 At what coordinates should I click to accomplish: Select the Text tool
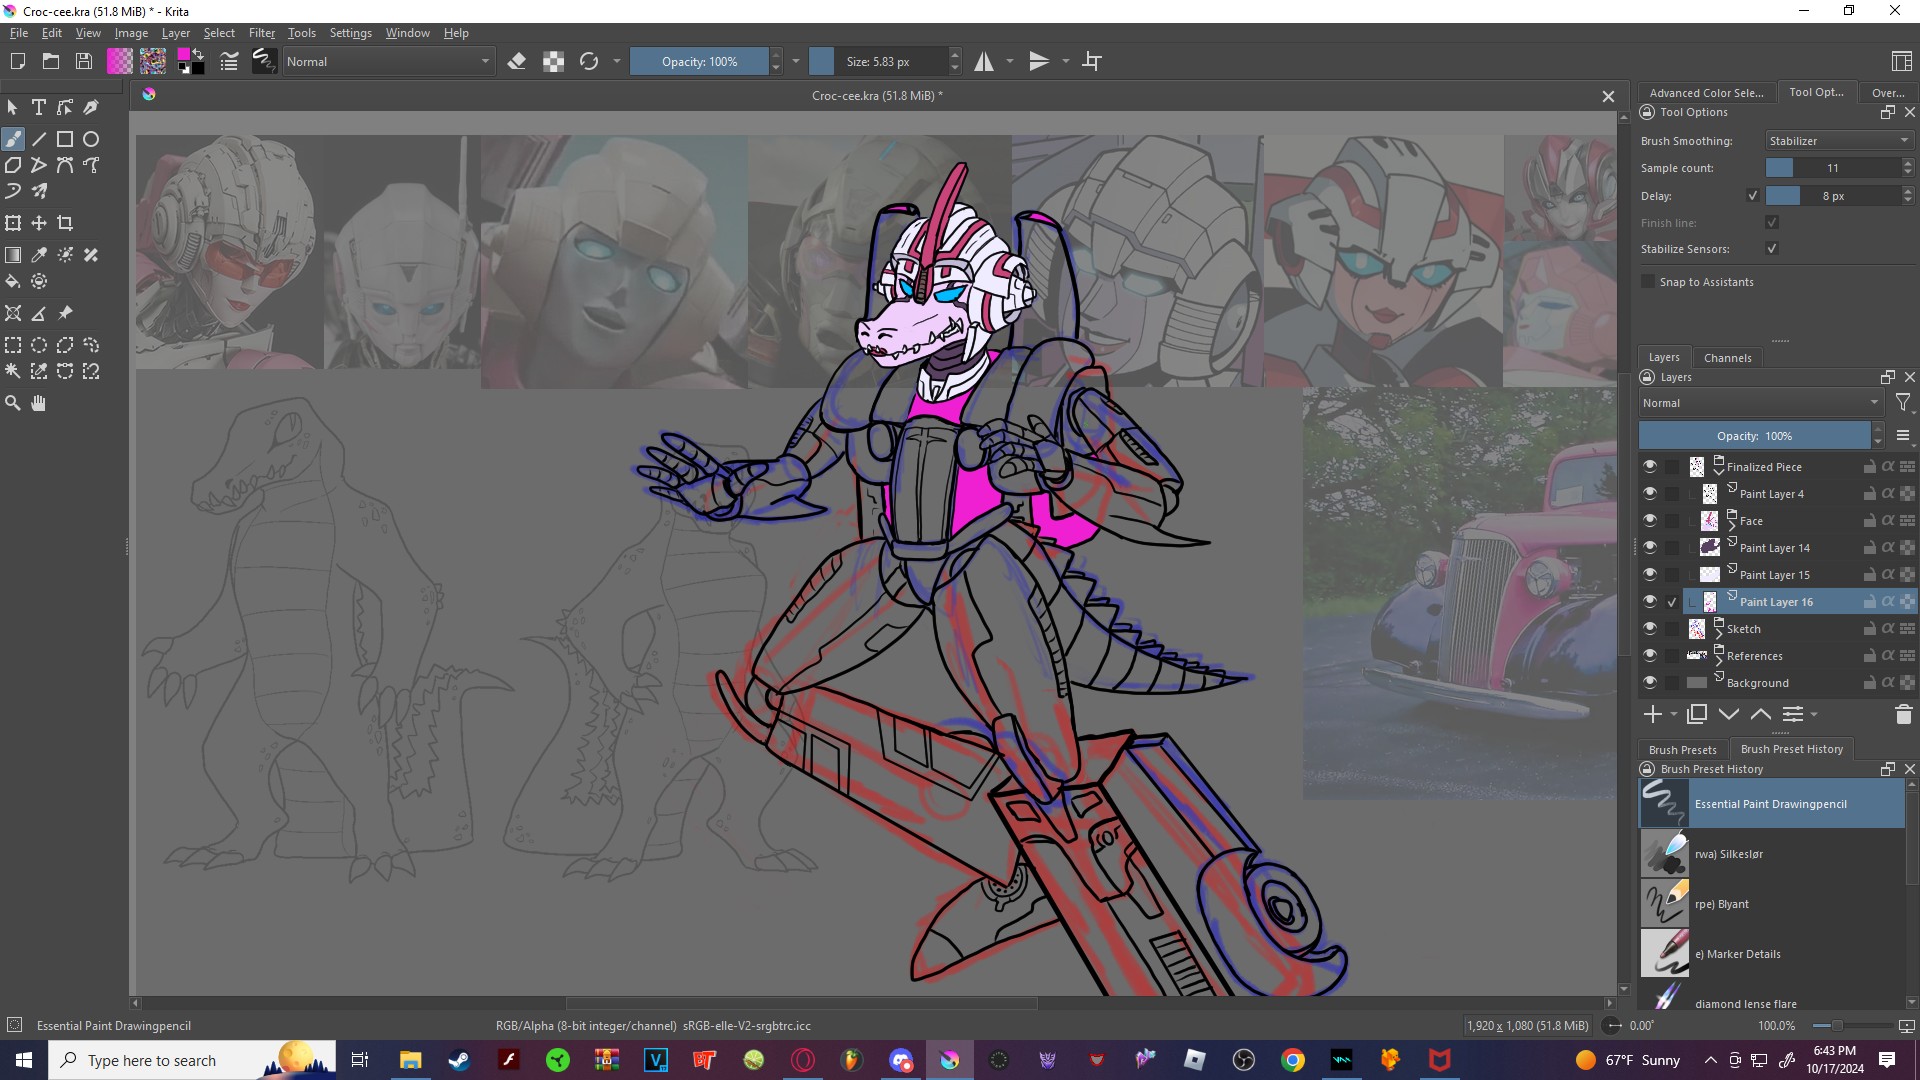(x=39, y=107)
